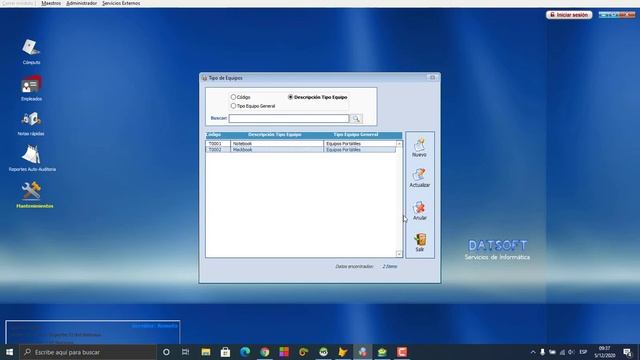This screenshot has width=640, height=360.
Task: Open the Mantenimientos tools icon
Action: pyautogui.click(x=31, y=191)
